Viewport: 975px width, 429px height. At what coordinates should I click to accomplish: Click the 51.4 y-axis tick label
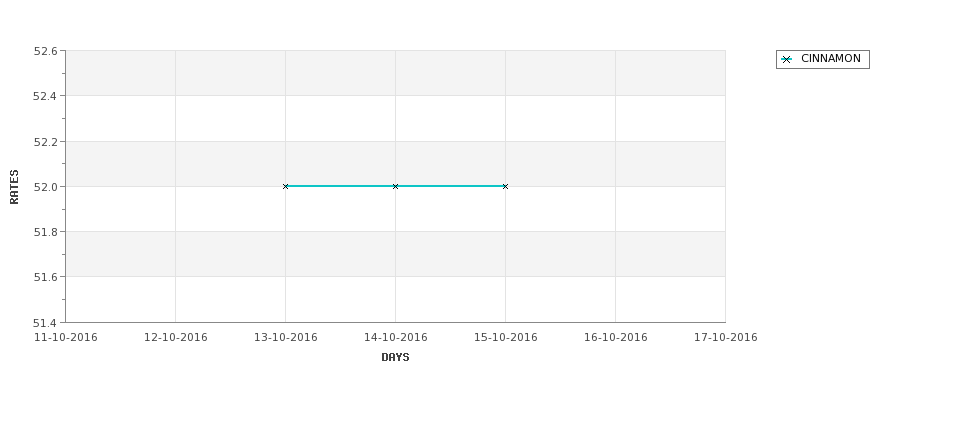pos(45,323)
